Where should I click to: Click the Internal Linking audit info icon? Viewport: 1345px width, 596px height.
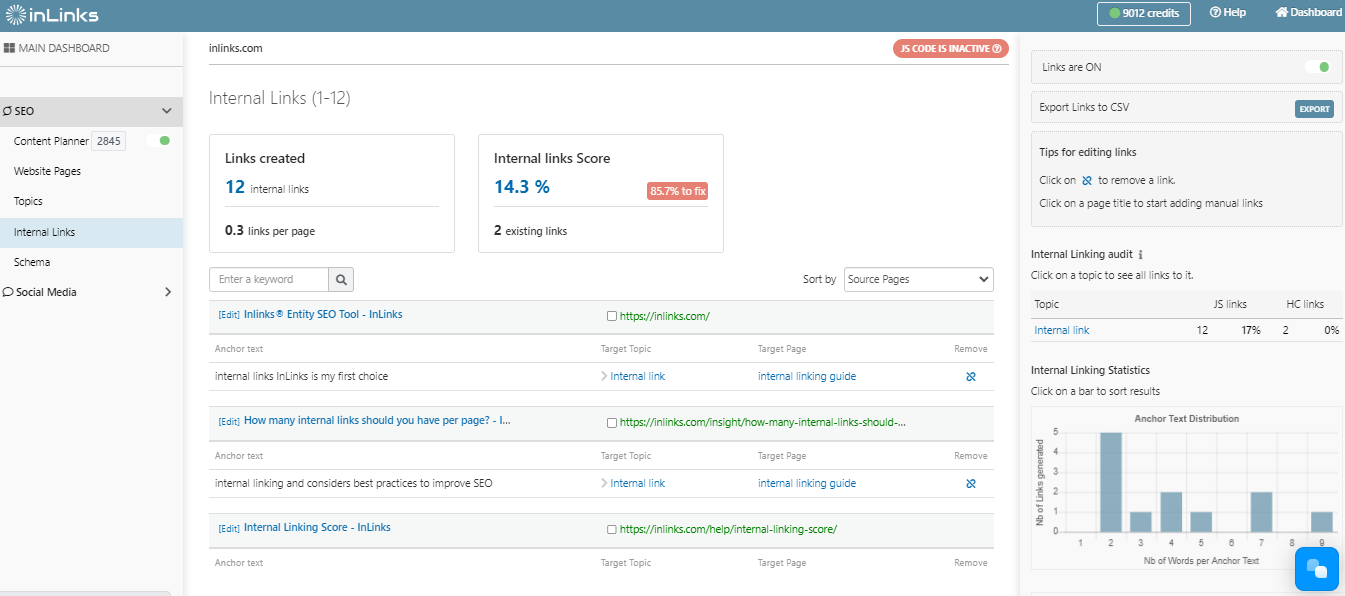click(1141, 255)
